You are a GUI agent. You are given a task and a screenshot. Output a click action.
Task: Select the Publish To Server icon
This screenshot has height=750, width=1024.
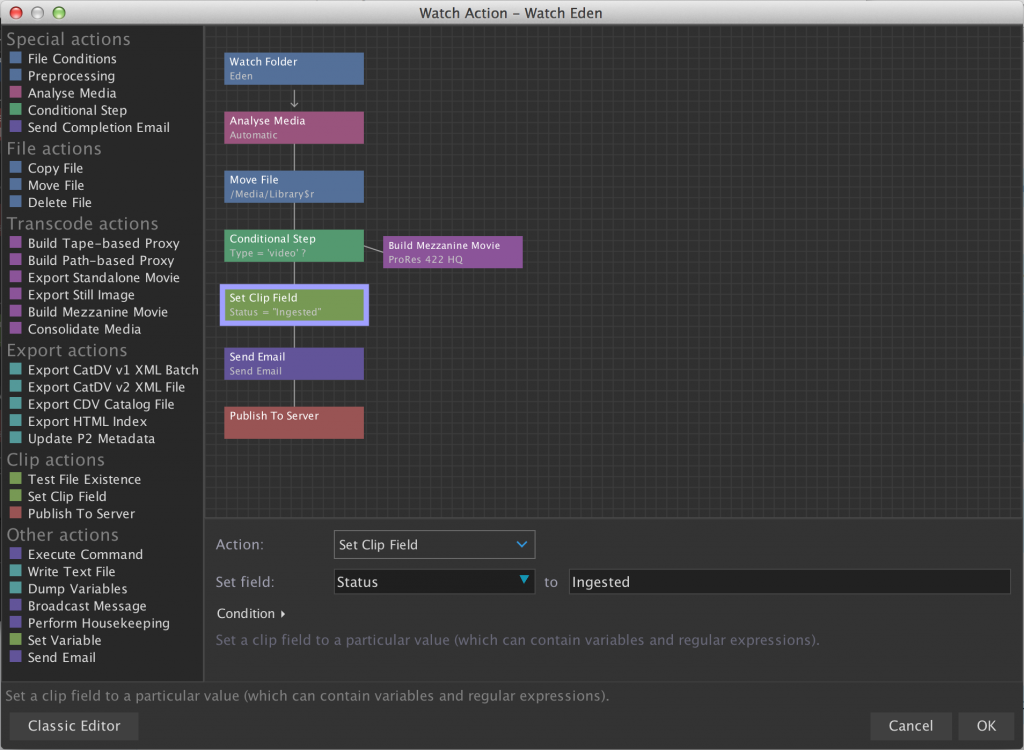15,513
